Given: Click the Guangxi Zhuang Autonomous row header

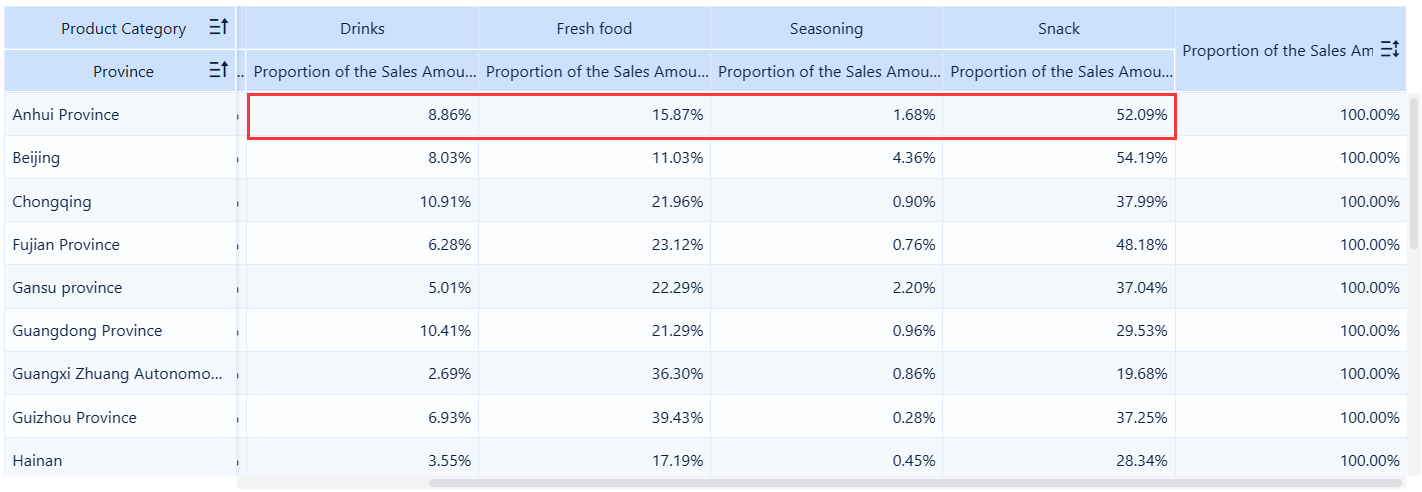Looking at the screenshot, I should [x=118, y=374].
